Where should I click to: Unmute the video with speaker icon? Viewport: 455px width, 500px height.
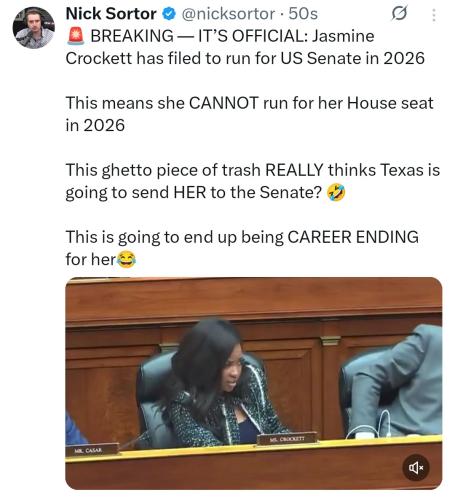point(416,468)
